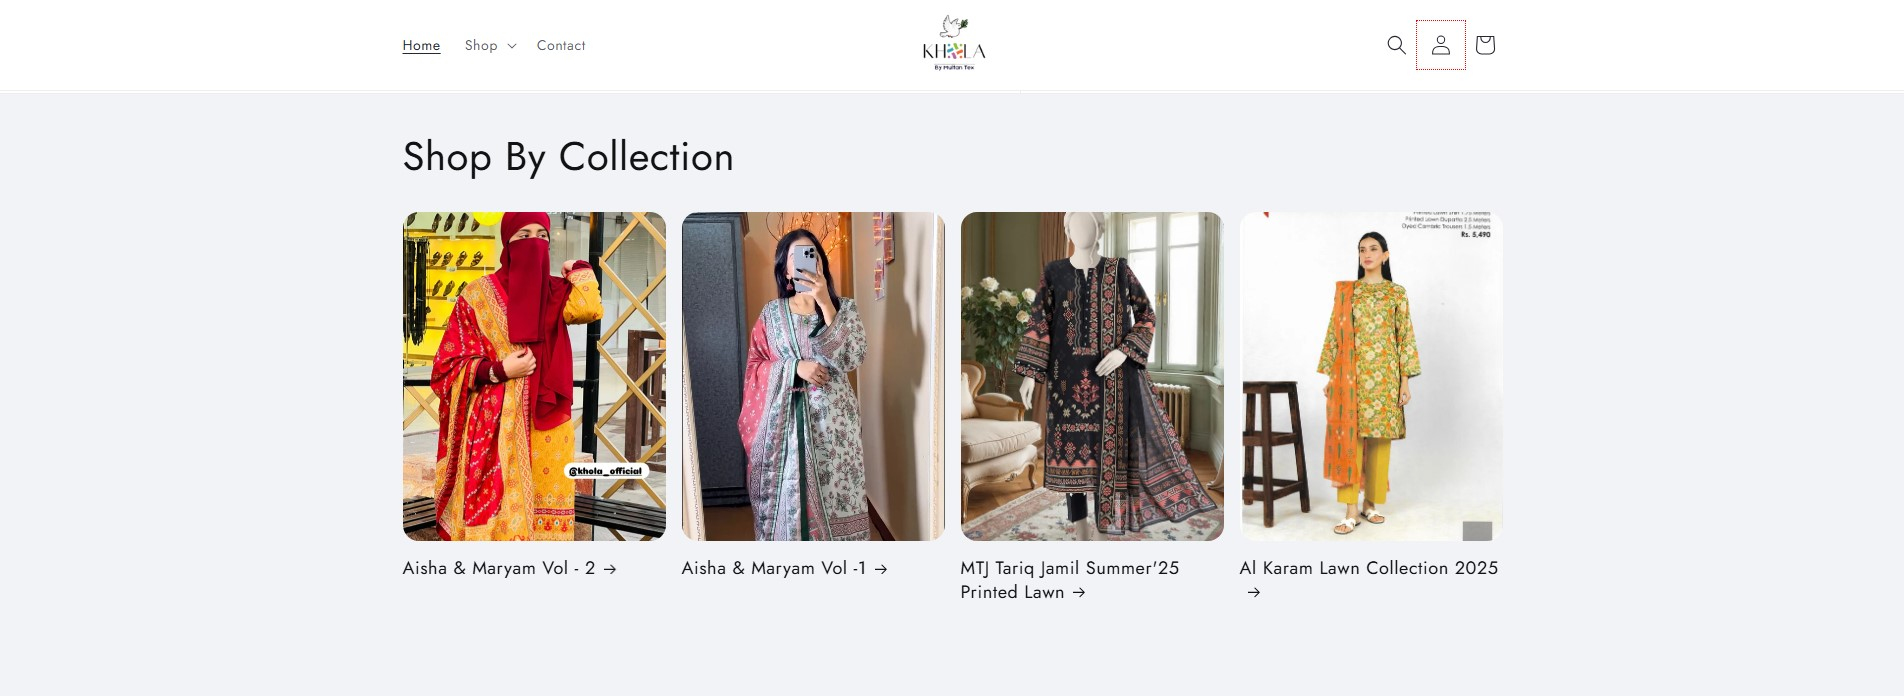
Task: Click arrow beside Aisha & Maryam Vol -1
Action: 881,569
